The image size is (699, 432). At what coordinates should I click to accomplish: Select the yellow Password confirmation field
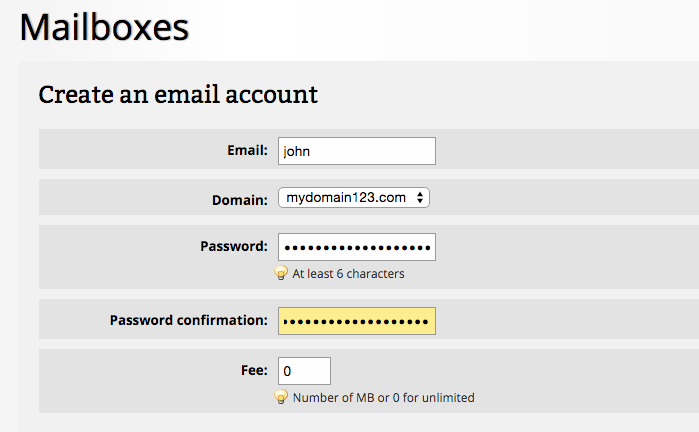[356, 320]
